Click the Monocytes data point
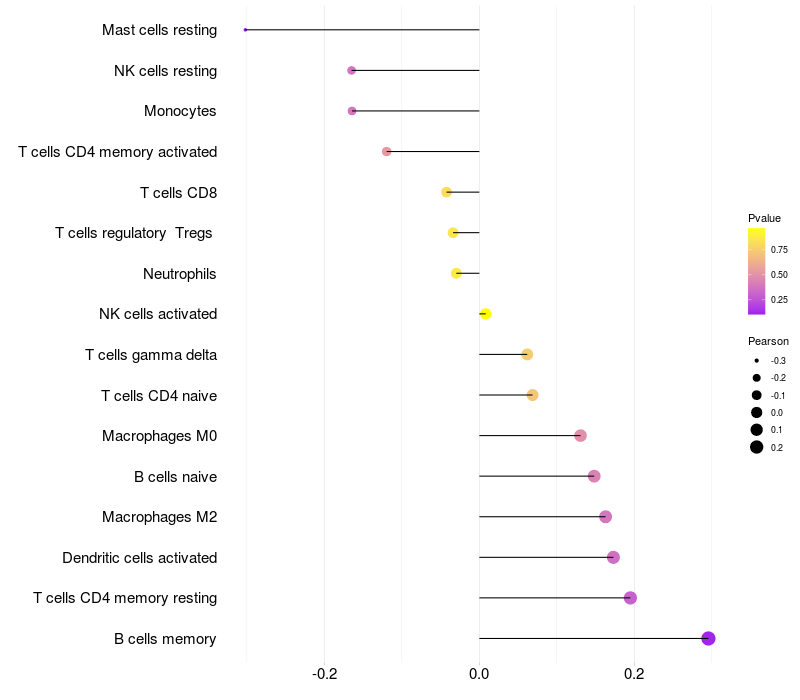This screenshot has width=800, height=700. point(352,111)
